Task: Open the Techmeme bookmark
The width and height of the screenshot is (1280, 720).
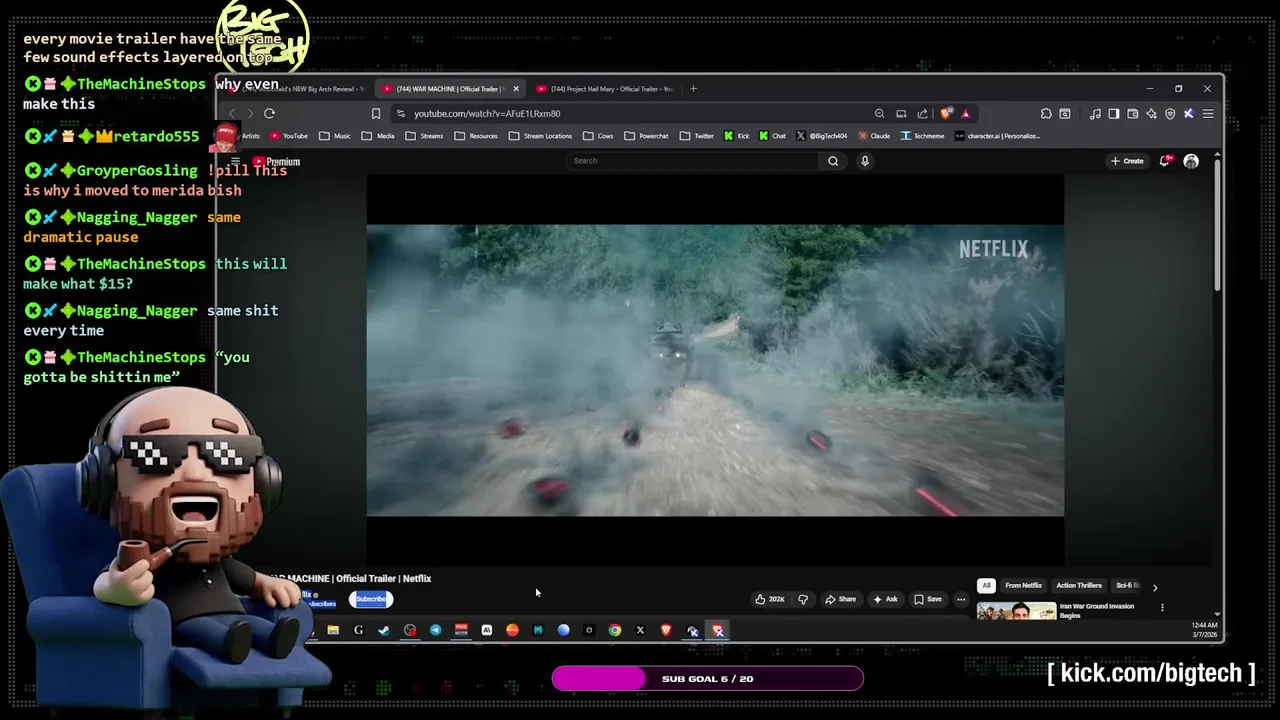Action: click(x=922, y=136)
